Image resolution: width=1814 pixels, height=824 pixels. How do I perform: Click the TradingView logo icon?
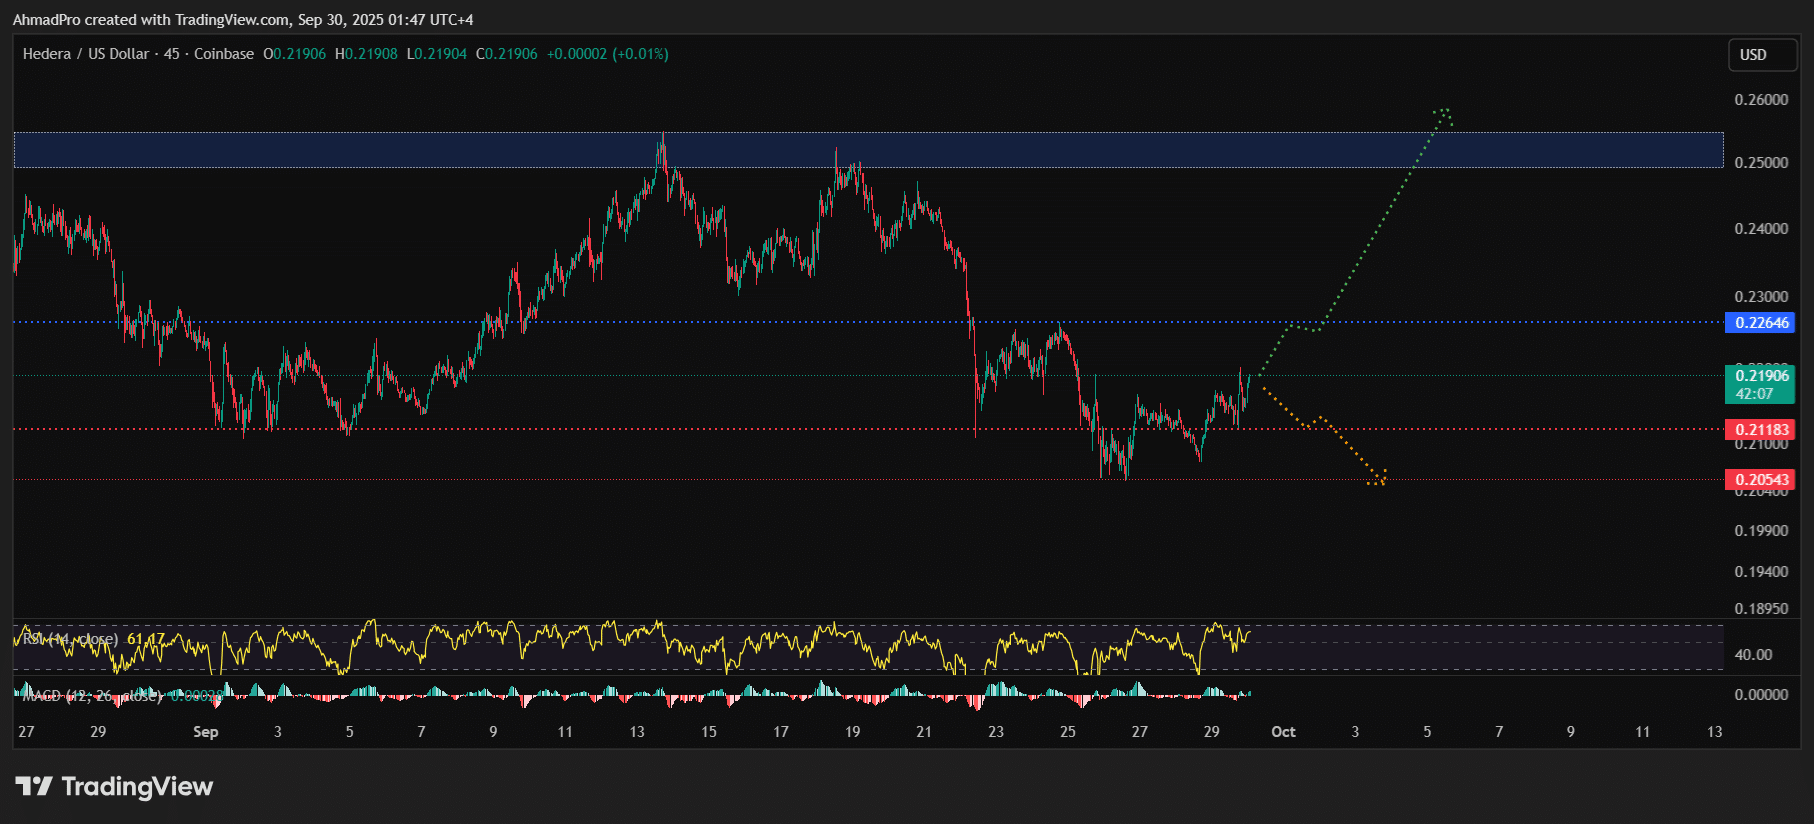(34, 787)
